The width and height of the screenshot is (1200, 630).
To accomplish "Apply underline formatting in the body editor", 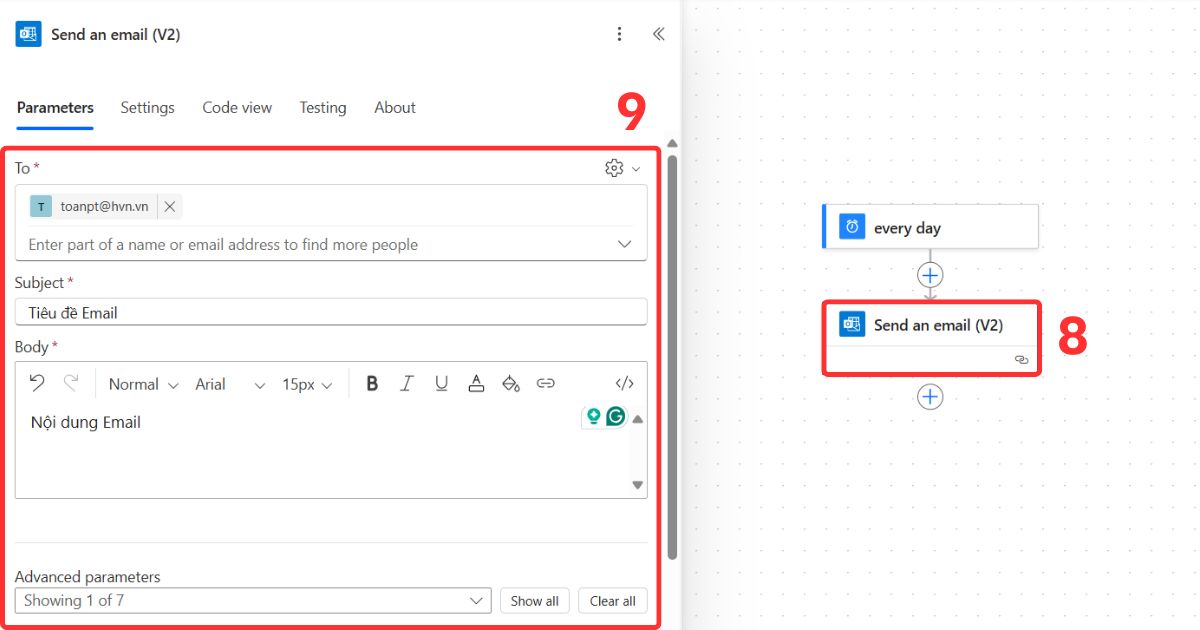I will [x=441, y=383].
